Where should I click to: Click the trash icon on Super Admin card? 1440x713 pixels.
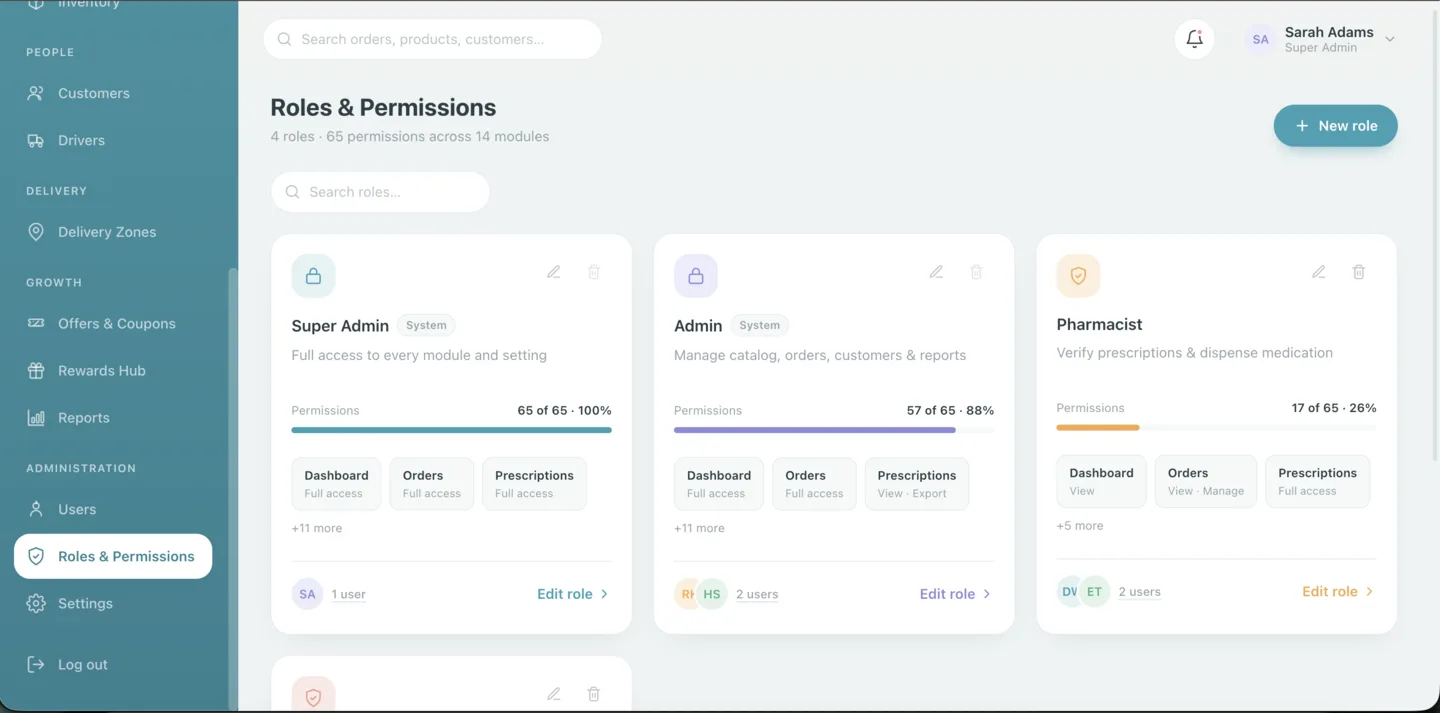[594, 272]
